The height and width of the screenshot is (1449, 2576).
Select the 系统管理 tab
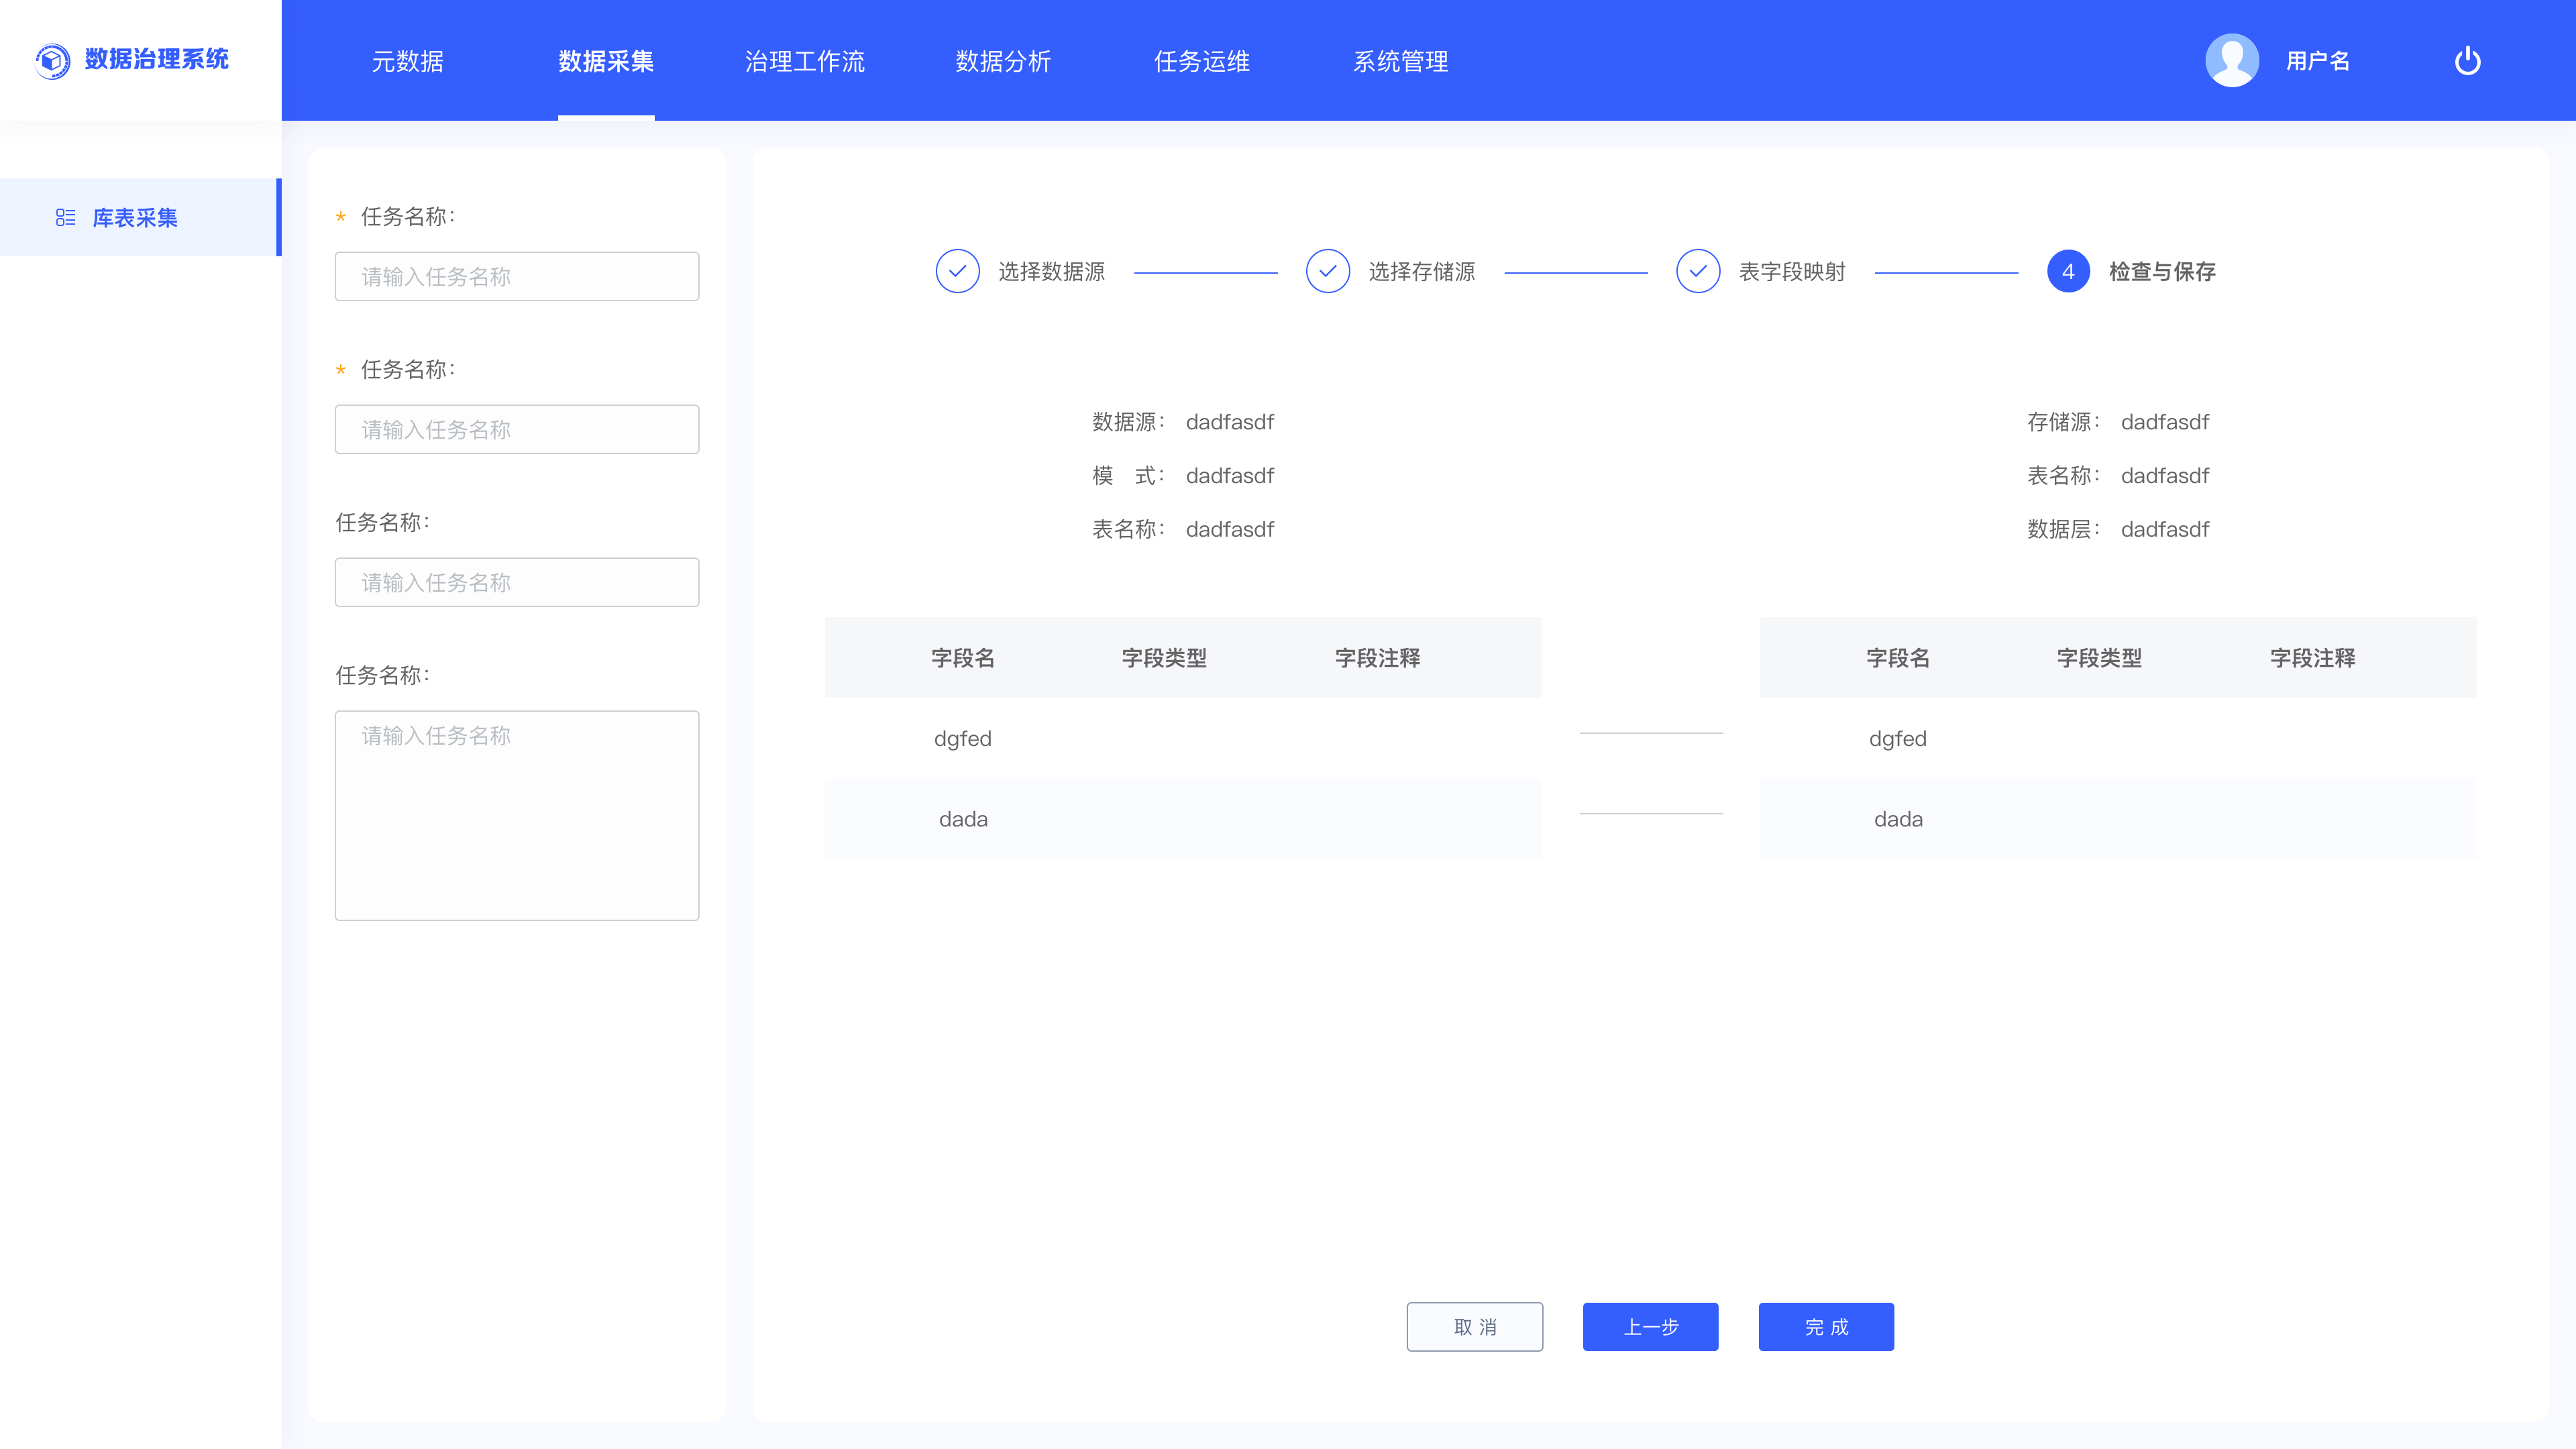pyautogui.click(x=1401, y=61)
